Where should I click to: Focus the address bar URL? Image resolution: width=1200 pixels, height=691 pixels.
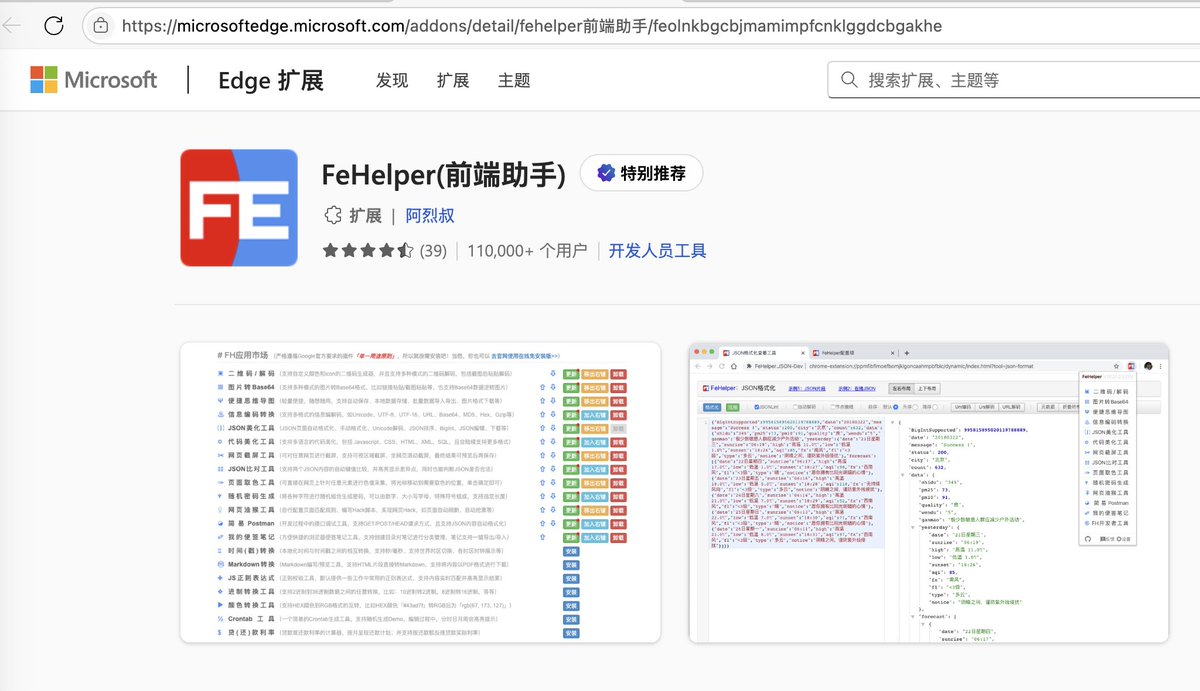click(x=532, y=26)
